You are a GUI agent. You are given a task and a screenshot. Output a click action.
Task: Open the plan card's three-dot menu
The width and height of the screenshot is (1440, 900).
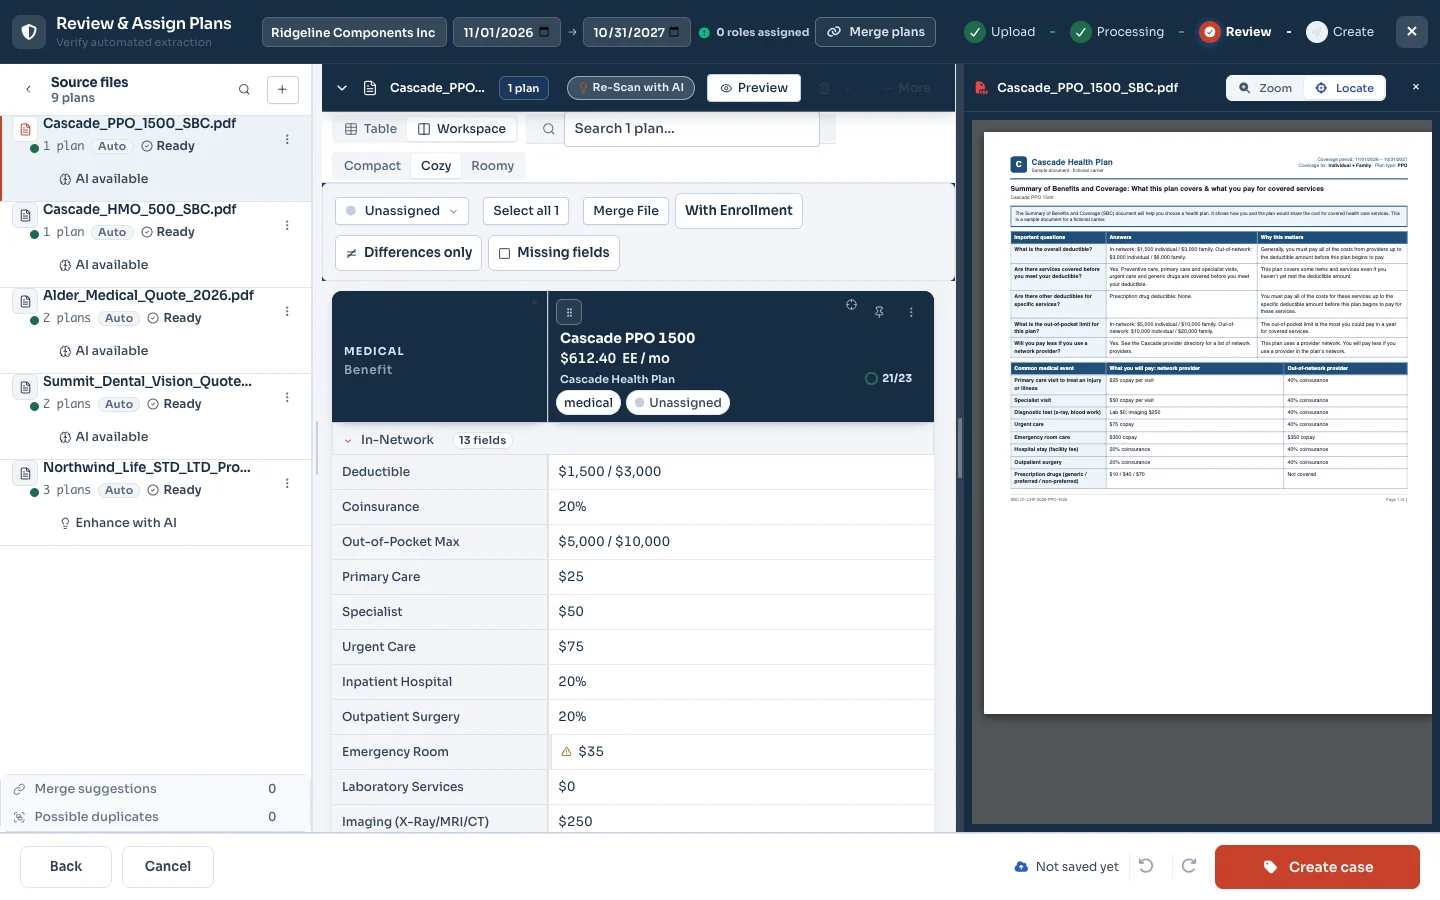[x=911, y=312]
